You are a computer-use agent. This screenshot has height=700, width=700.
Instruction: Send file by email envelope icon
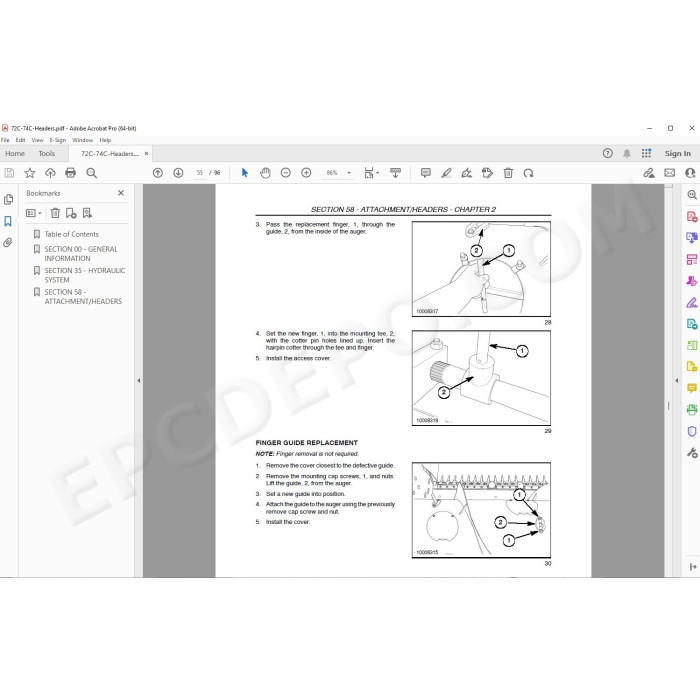click(670, 173)
